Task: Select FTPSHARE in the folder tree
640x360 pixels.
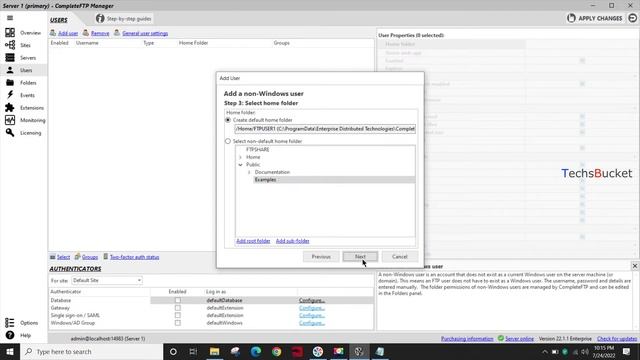Action: pos(258,149)
